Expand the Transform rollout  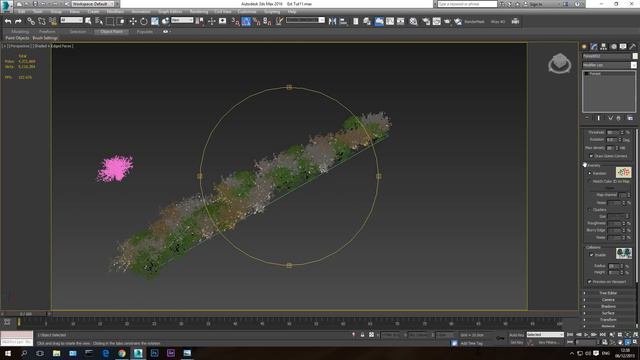coord(608,320)
